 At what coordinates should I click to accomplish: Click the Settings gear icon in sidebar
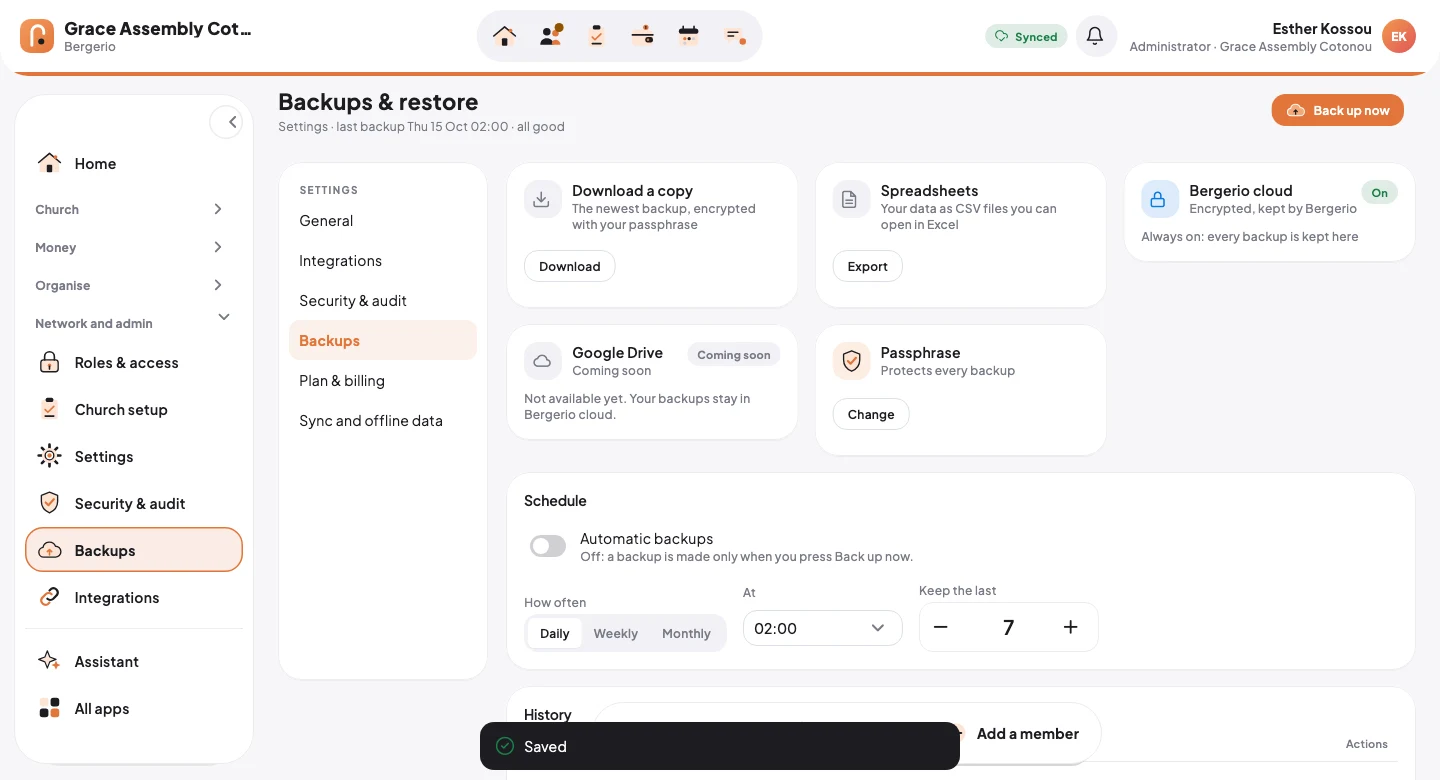click(49, 457)
